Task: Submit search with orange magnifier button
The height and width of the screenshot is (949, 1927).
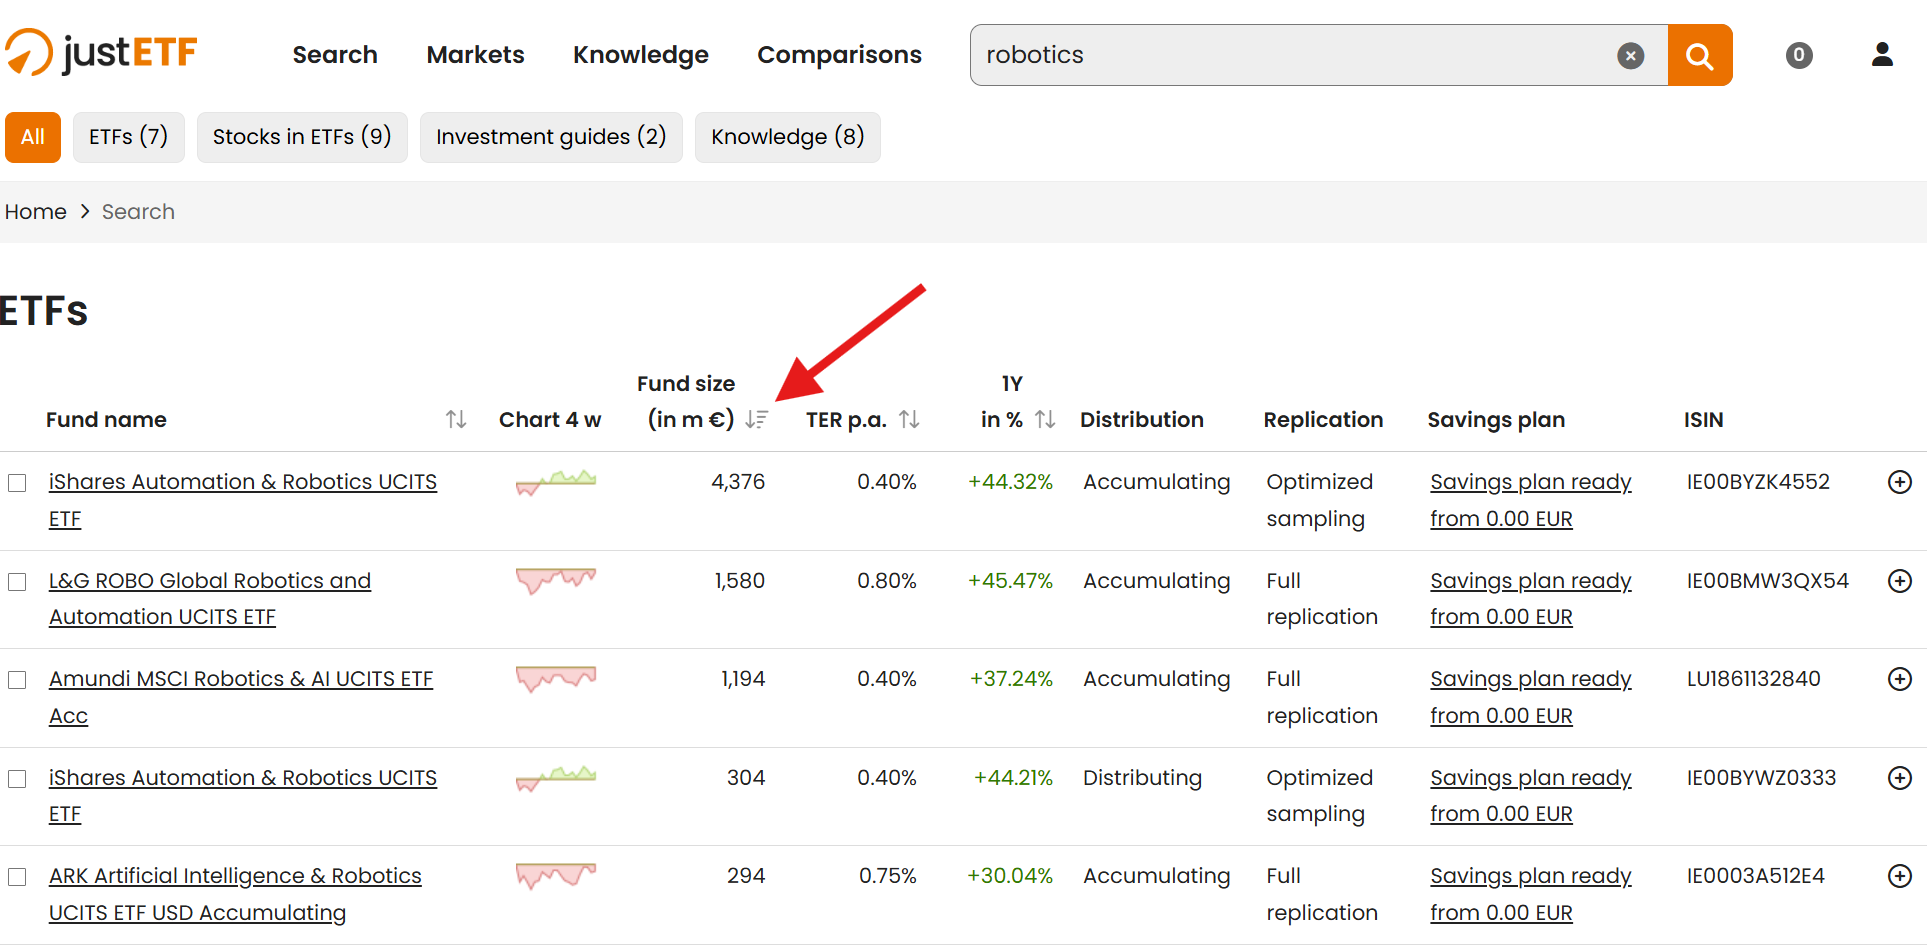Action: (x=1699, y=55)
